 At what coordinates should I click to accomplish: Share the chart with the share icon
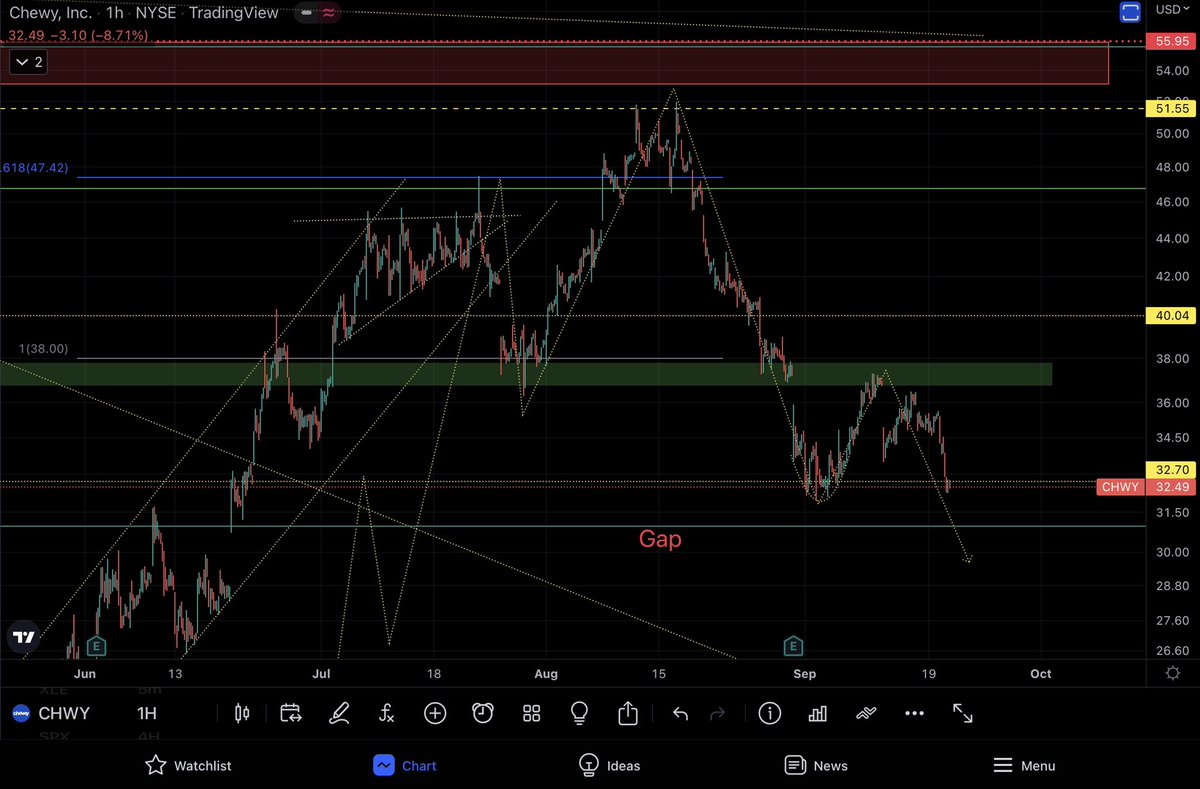tap(628, 713)
